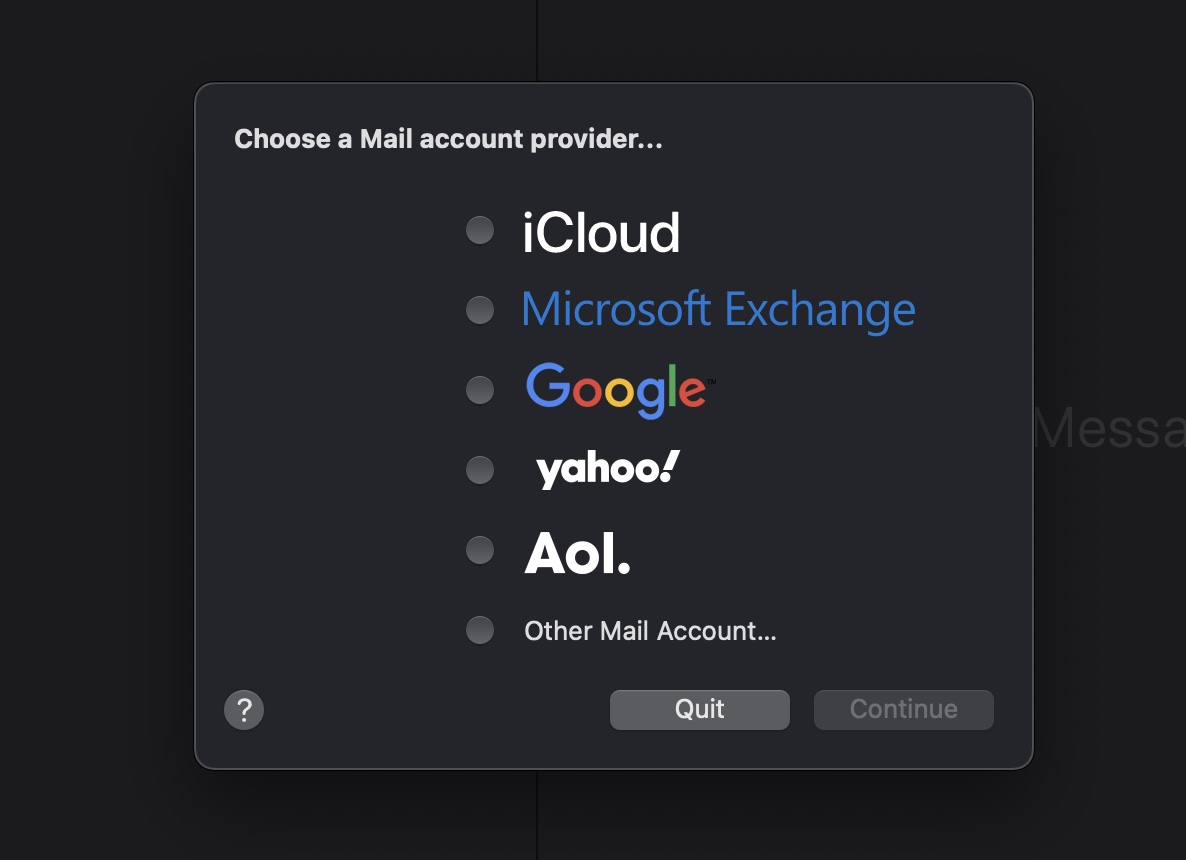Screen dimensions: 1186x860
Task: Click the faded Message text behind dialog
Action: (x=1110, y=428)
